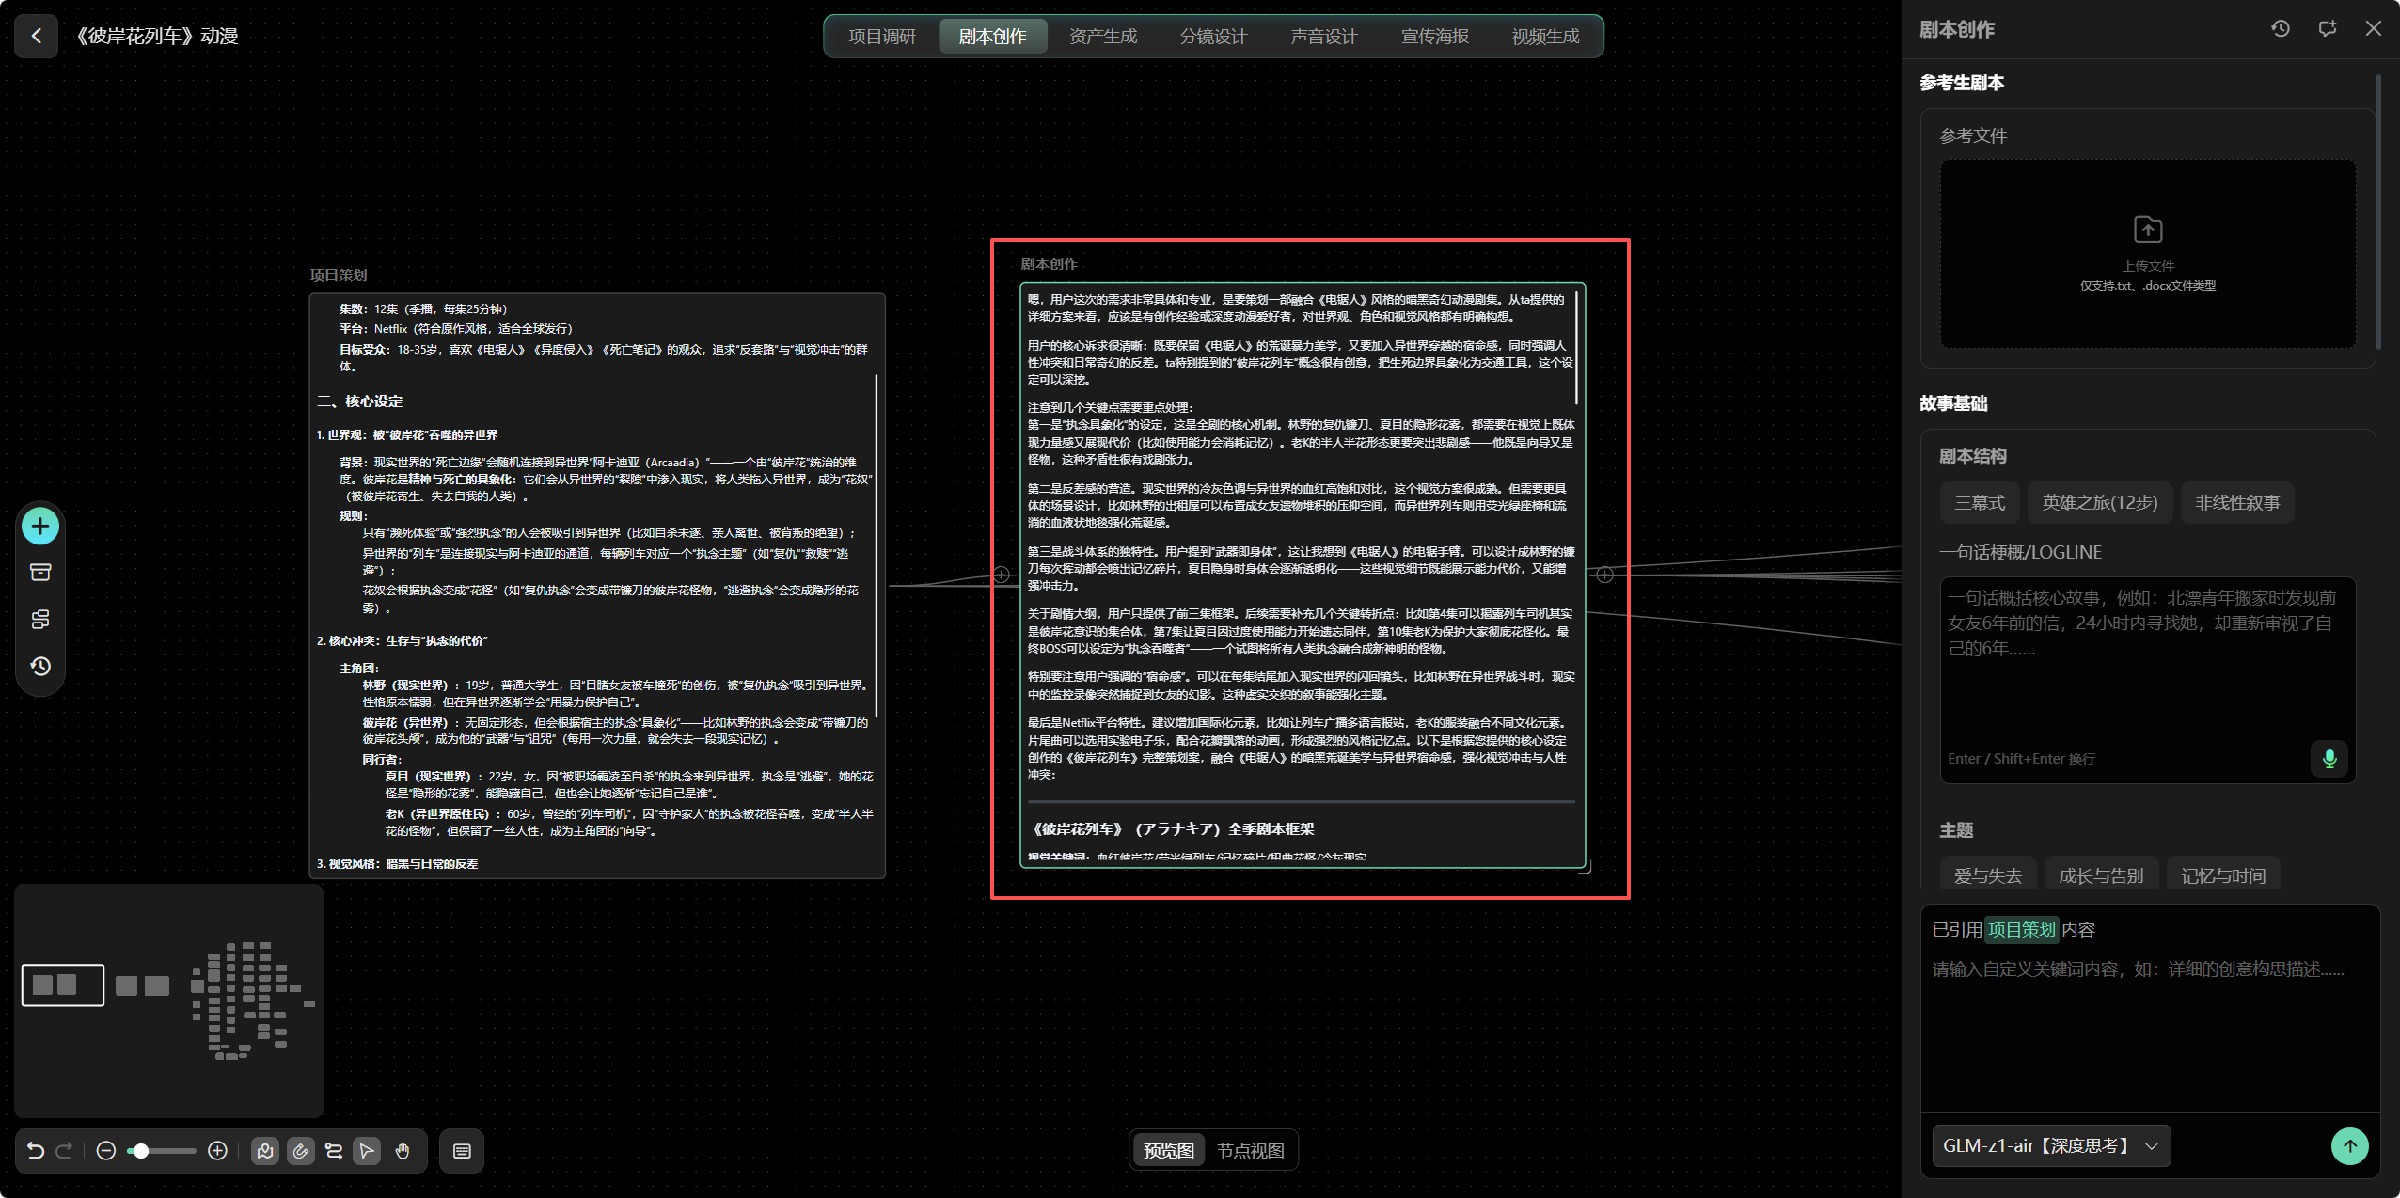This screenshot has height=1198, width=2400.
Task: Switch to the 分镜设计 tab
Action: coord(1213,36)
